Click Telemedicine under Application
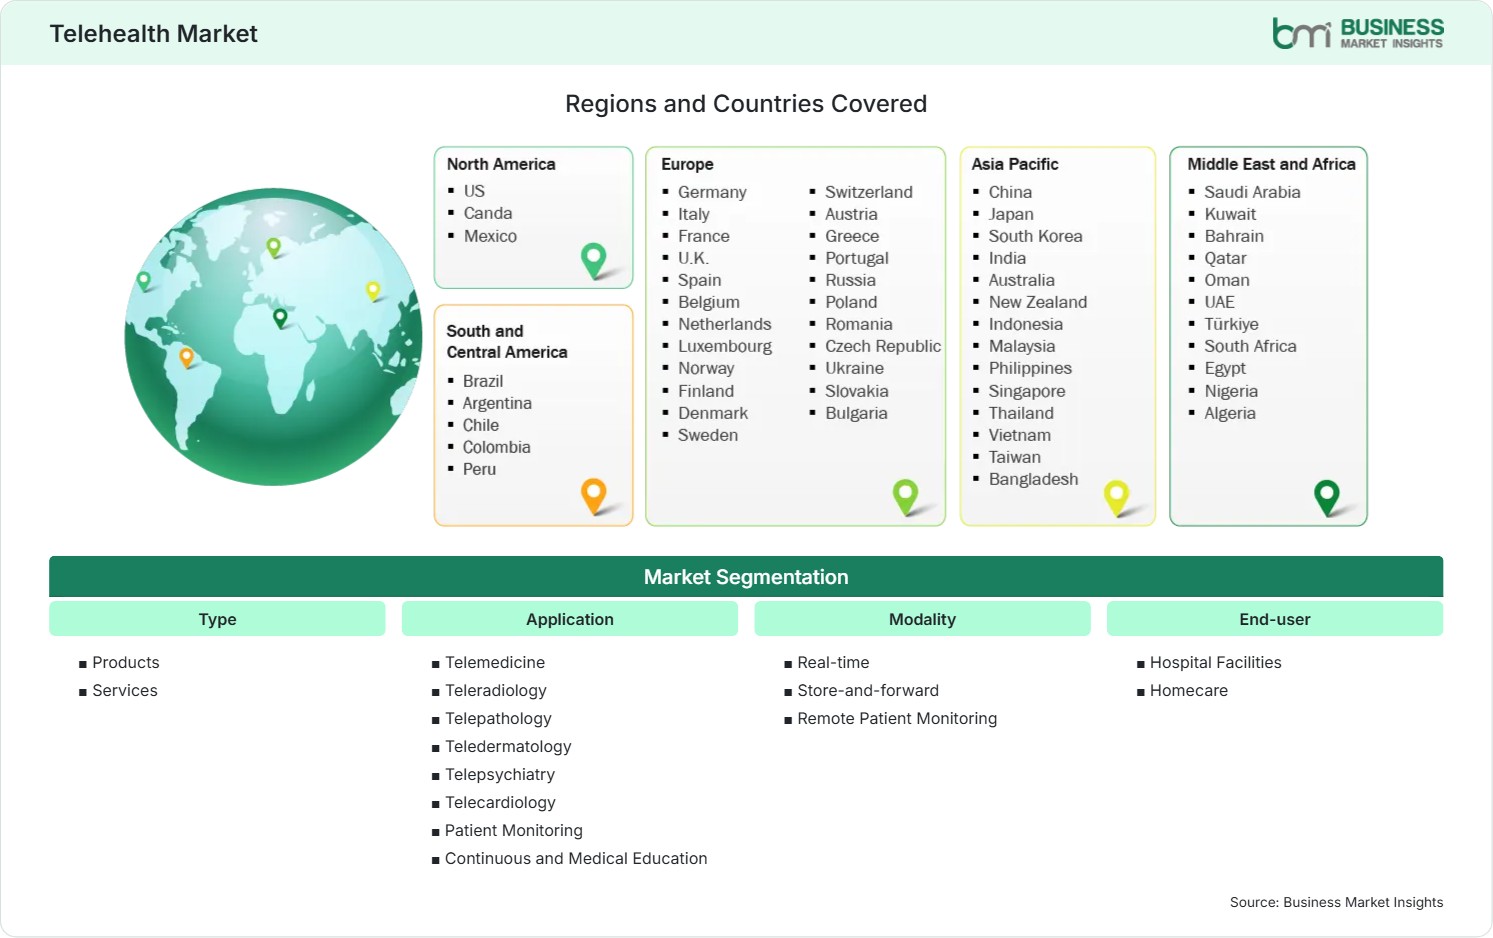 pyautogui.click(x=495, y=662)
